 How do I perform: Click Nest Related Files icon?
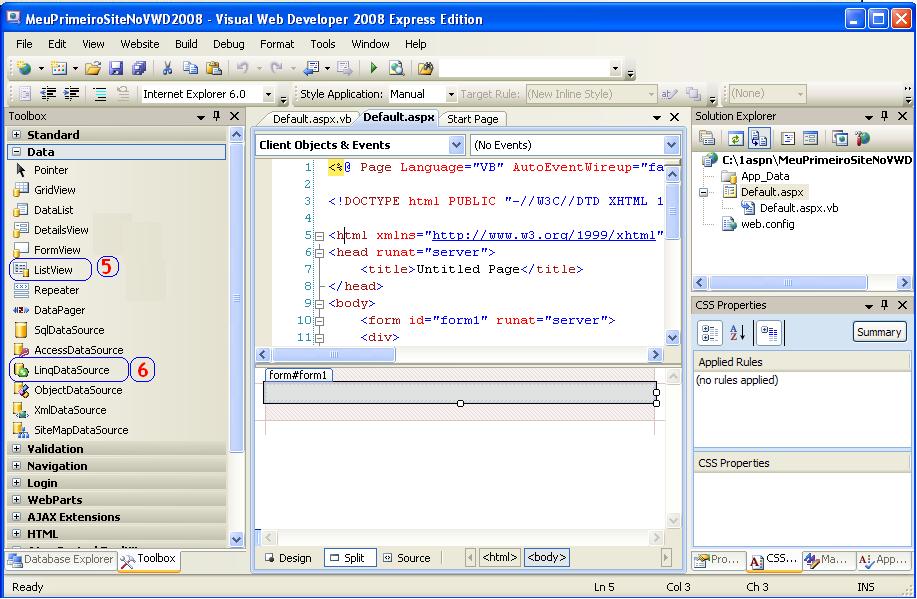coord(759,139)
